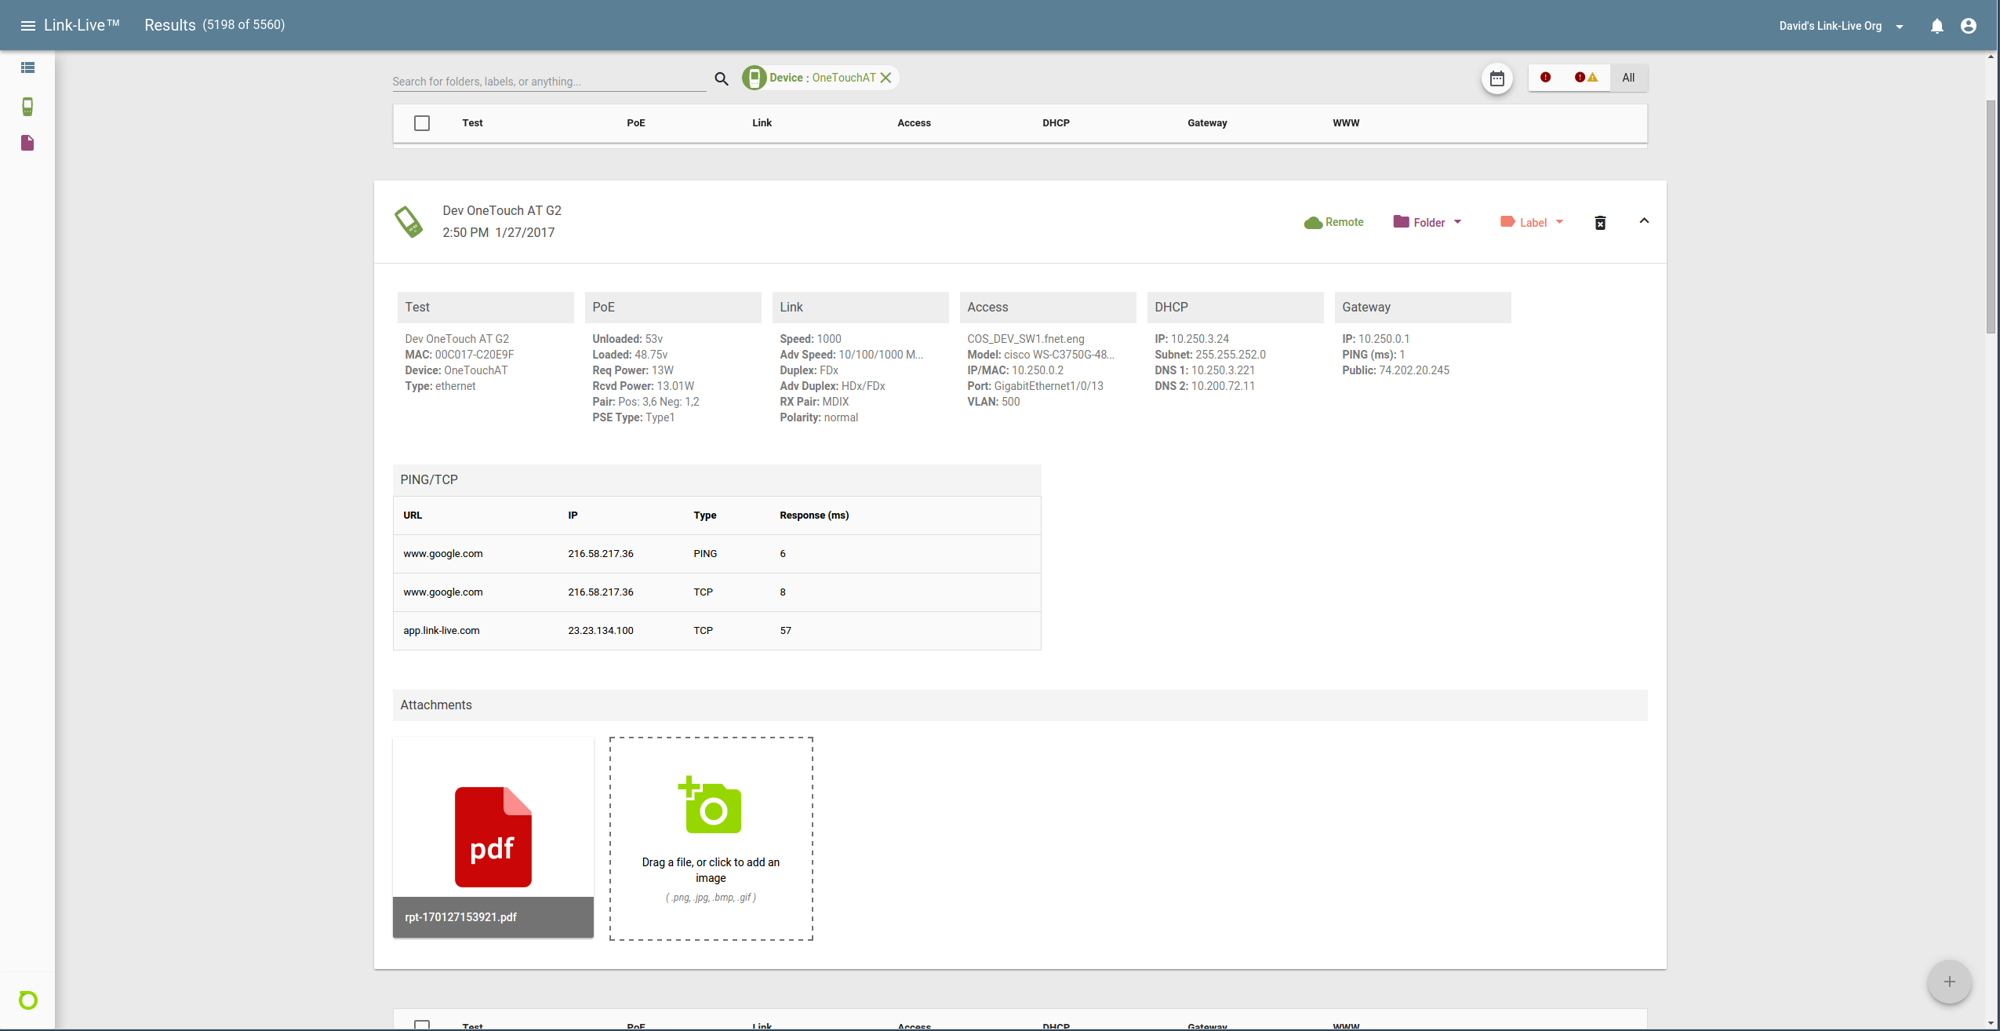Delete the result using trash icon

coord(1600,223)
